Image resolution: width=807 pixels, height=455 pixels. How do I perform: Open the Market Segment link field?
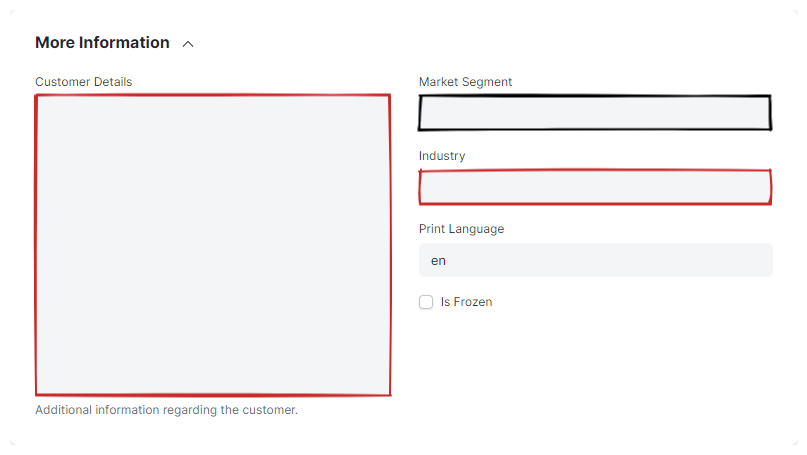coord(595,113)
